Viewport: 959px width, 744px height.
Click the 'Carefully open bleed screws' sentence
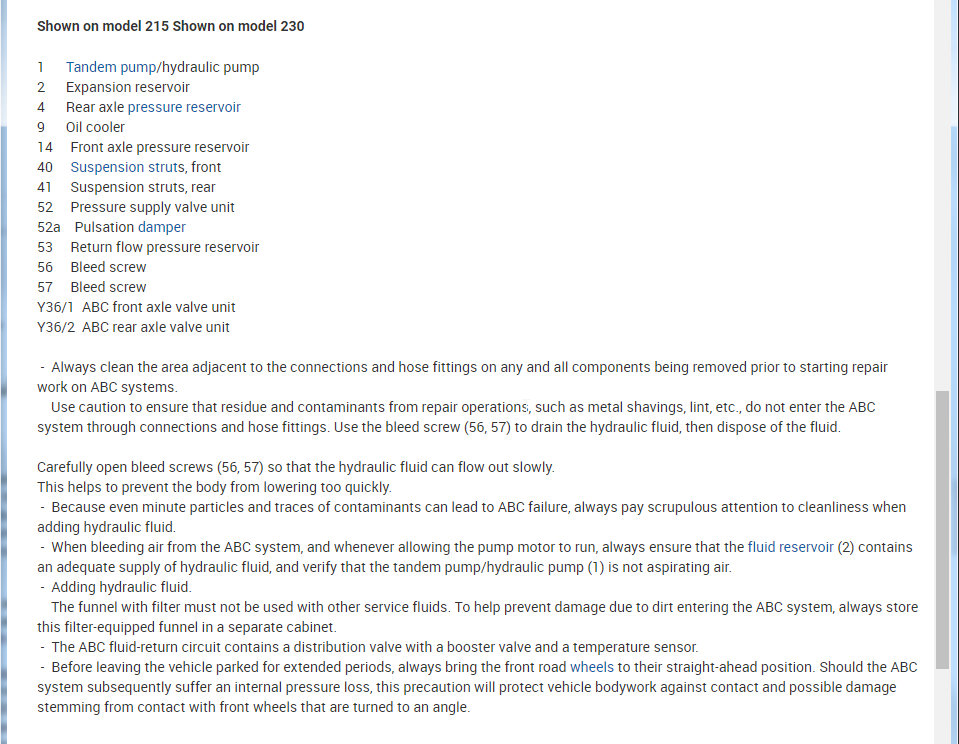coord(295,467)
